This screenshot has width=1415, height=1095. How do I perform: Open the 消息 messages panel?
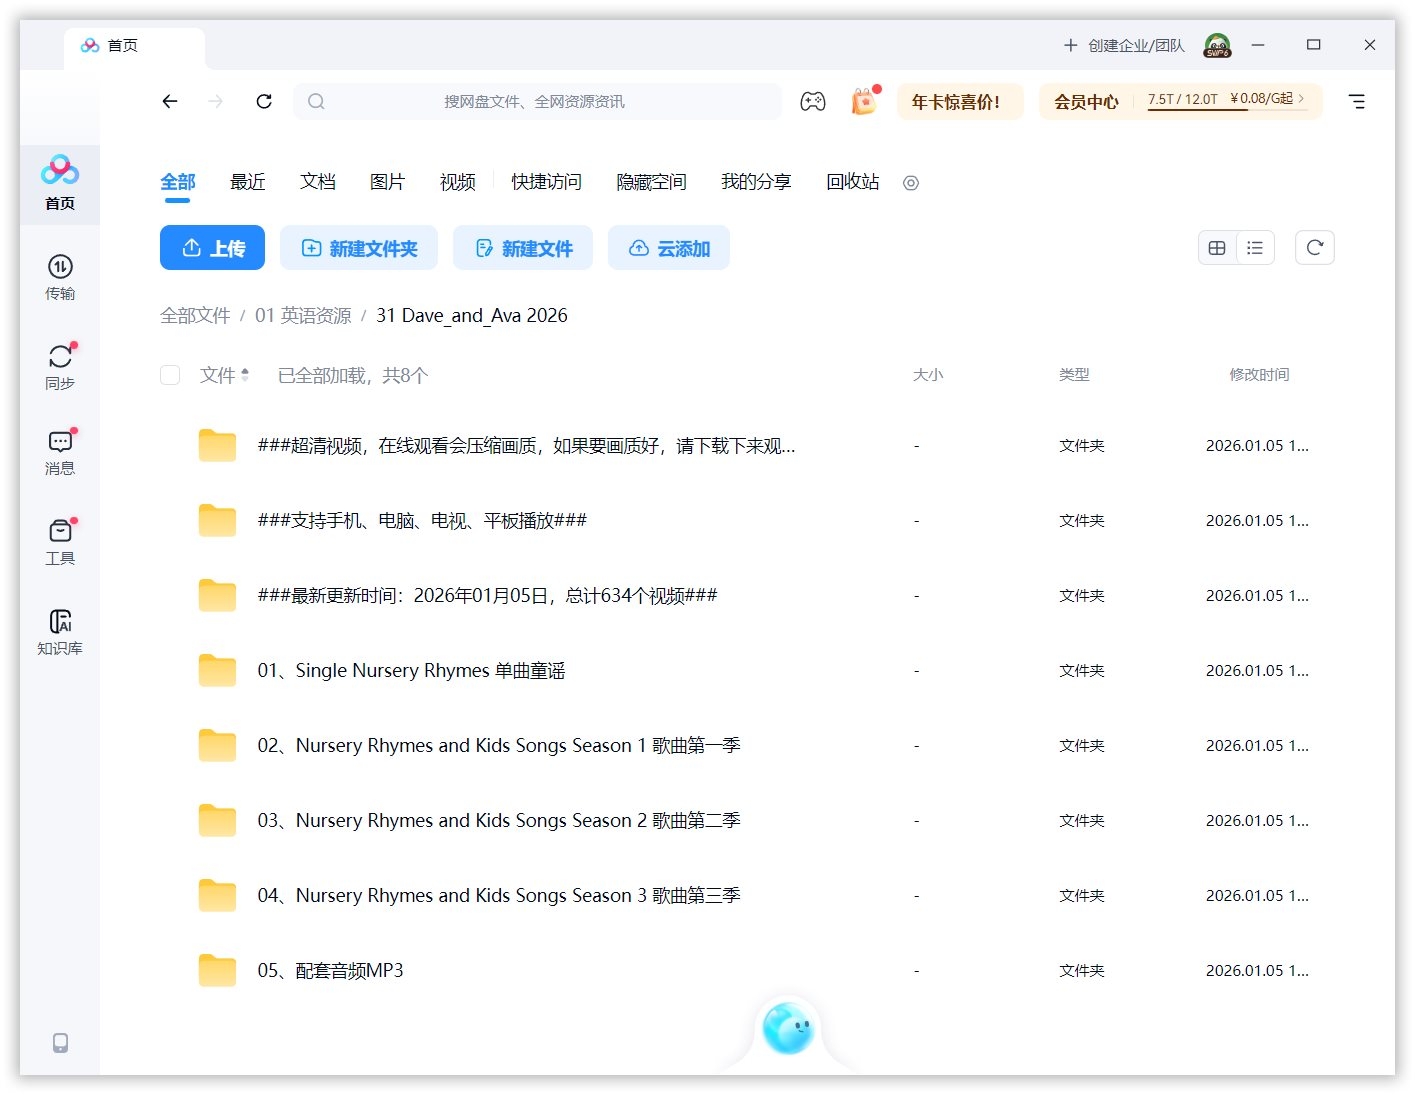60,452
